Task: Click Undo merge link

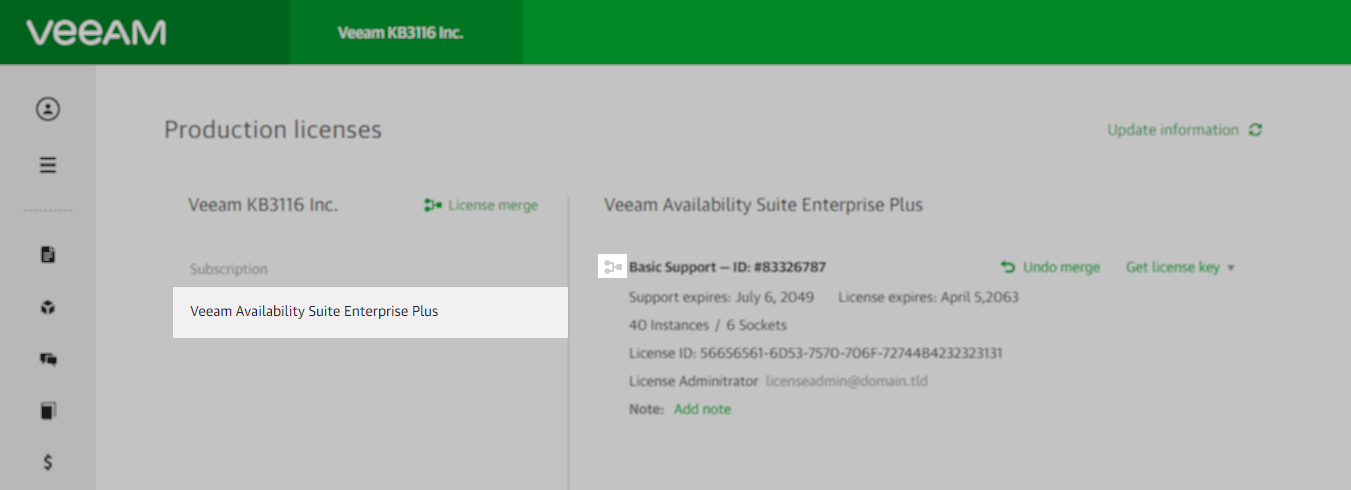Action: point(1061,267)
